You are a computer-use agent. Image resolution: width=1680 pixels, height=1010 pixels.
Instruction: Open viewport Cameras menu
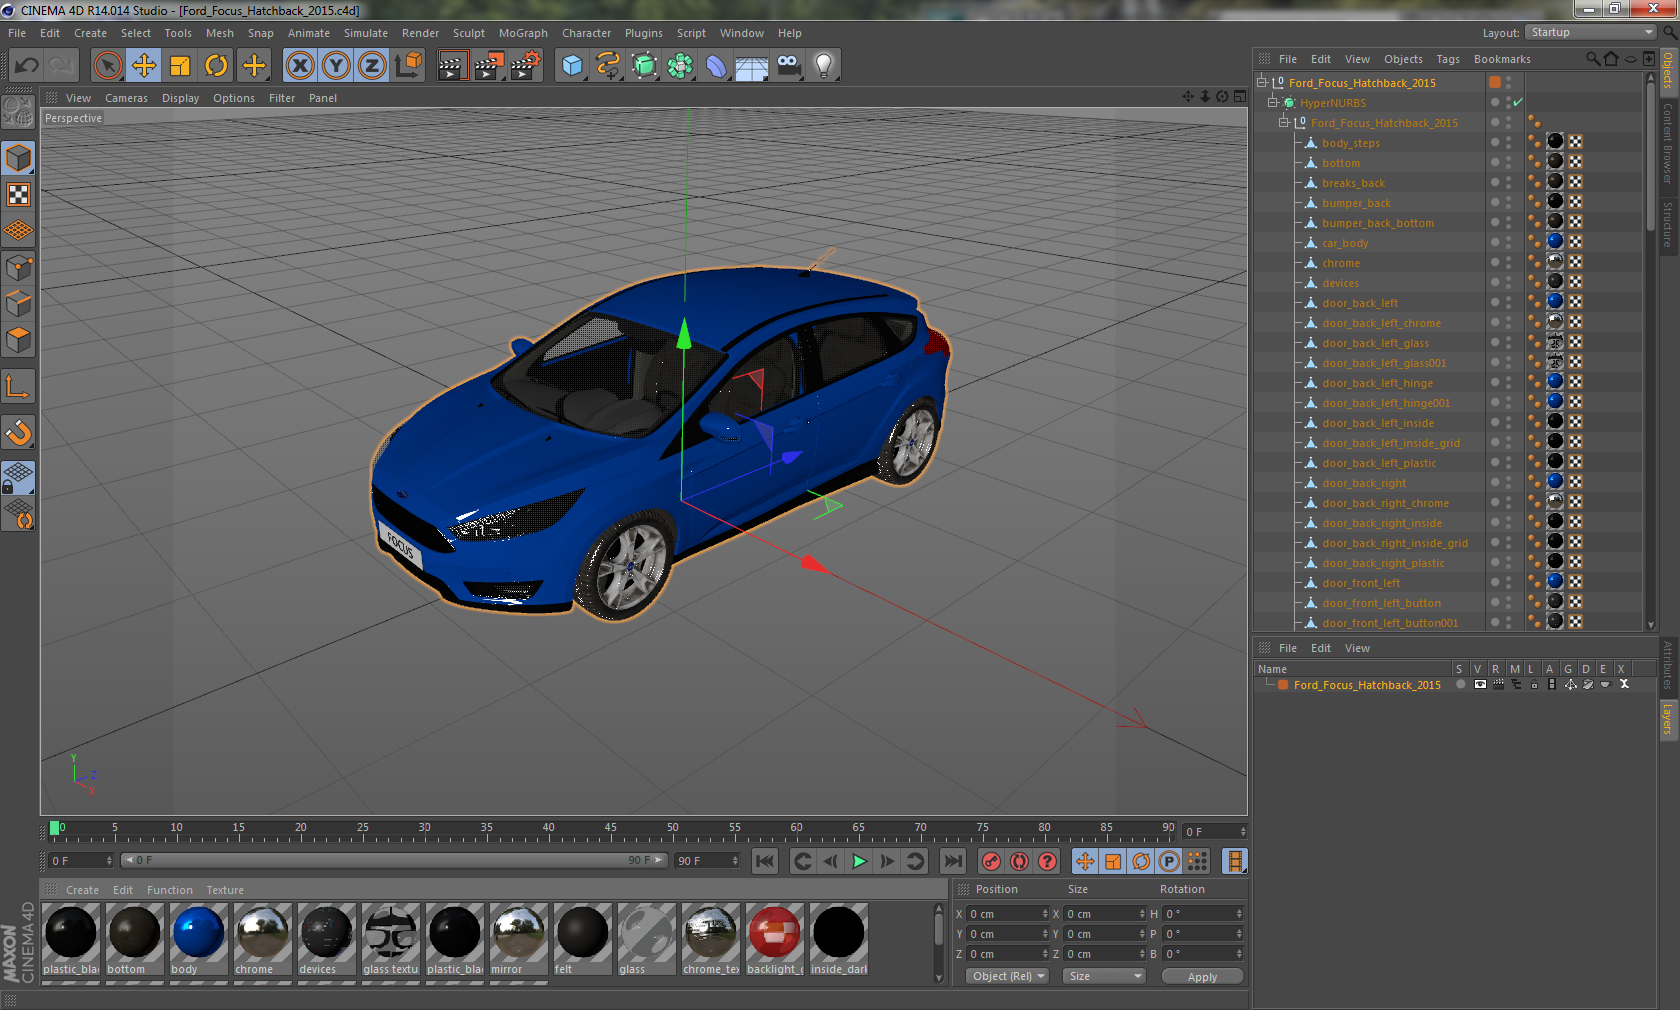[x=126, y=98]
